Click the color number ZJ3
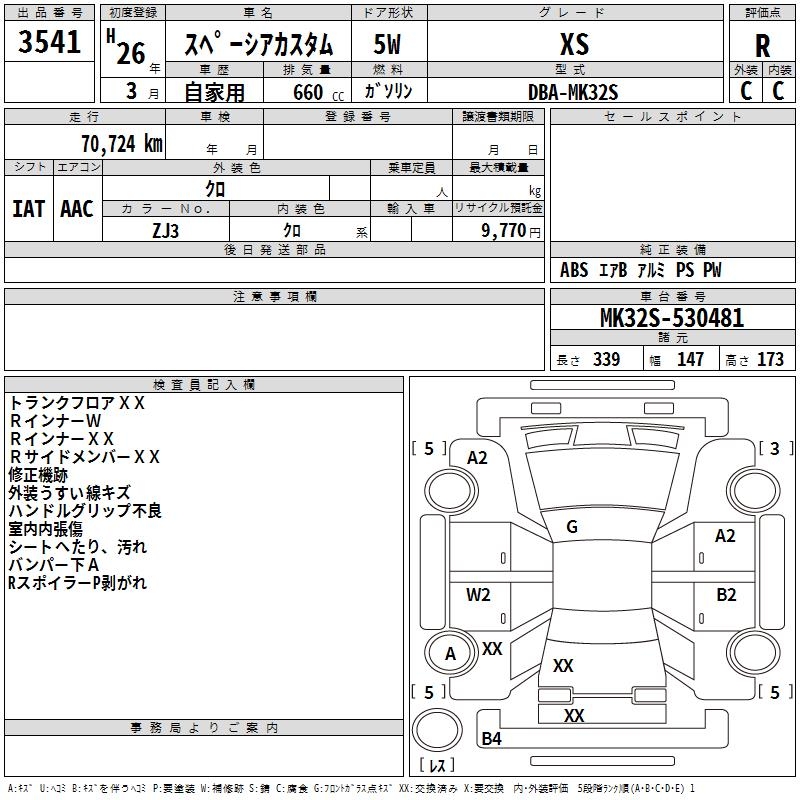The width and height of the screenshot is (800, 800). [166, 229]
